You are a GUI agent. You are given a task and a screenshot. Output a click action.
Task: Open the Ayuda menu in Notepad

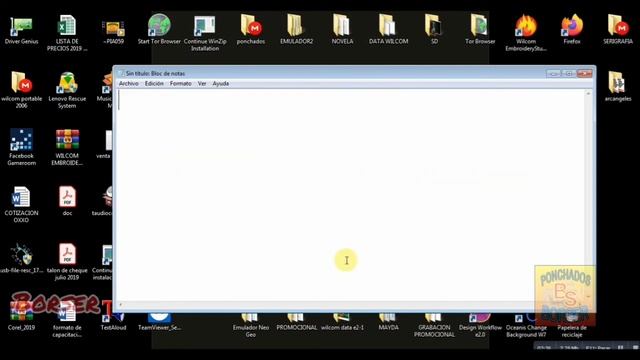pyautogui.click(x=220, y=83)
